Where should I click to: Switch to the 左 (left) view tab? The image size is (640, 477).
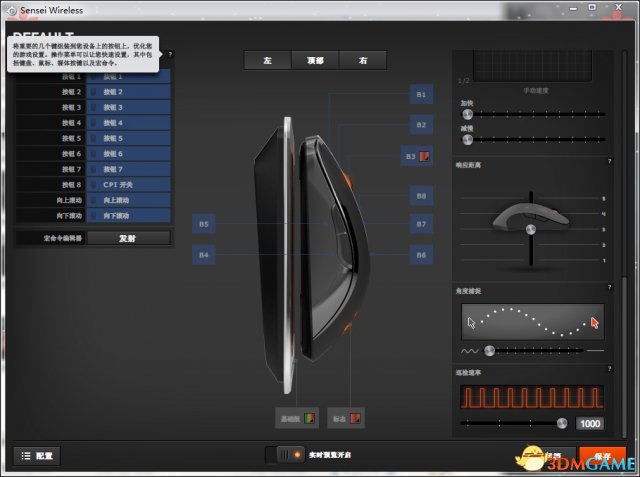[x=267, y=61]
